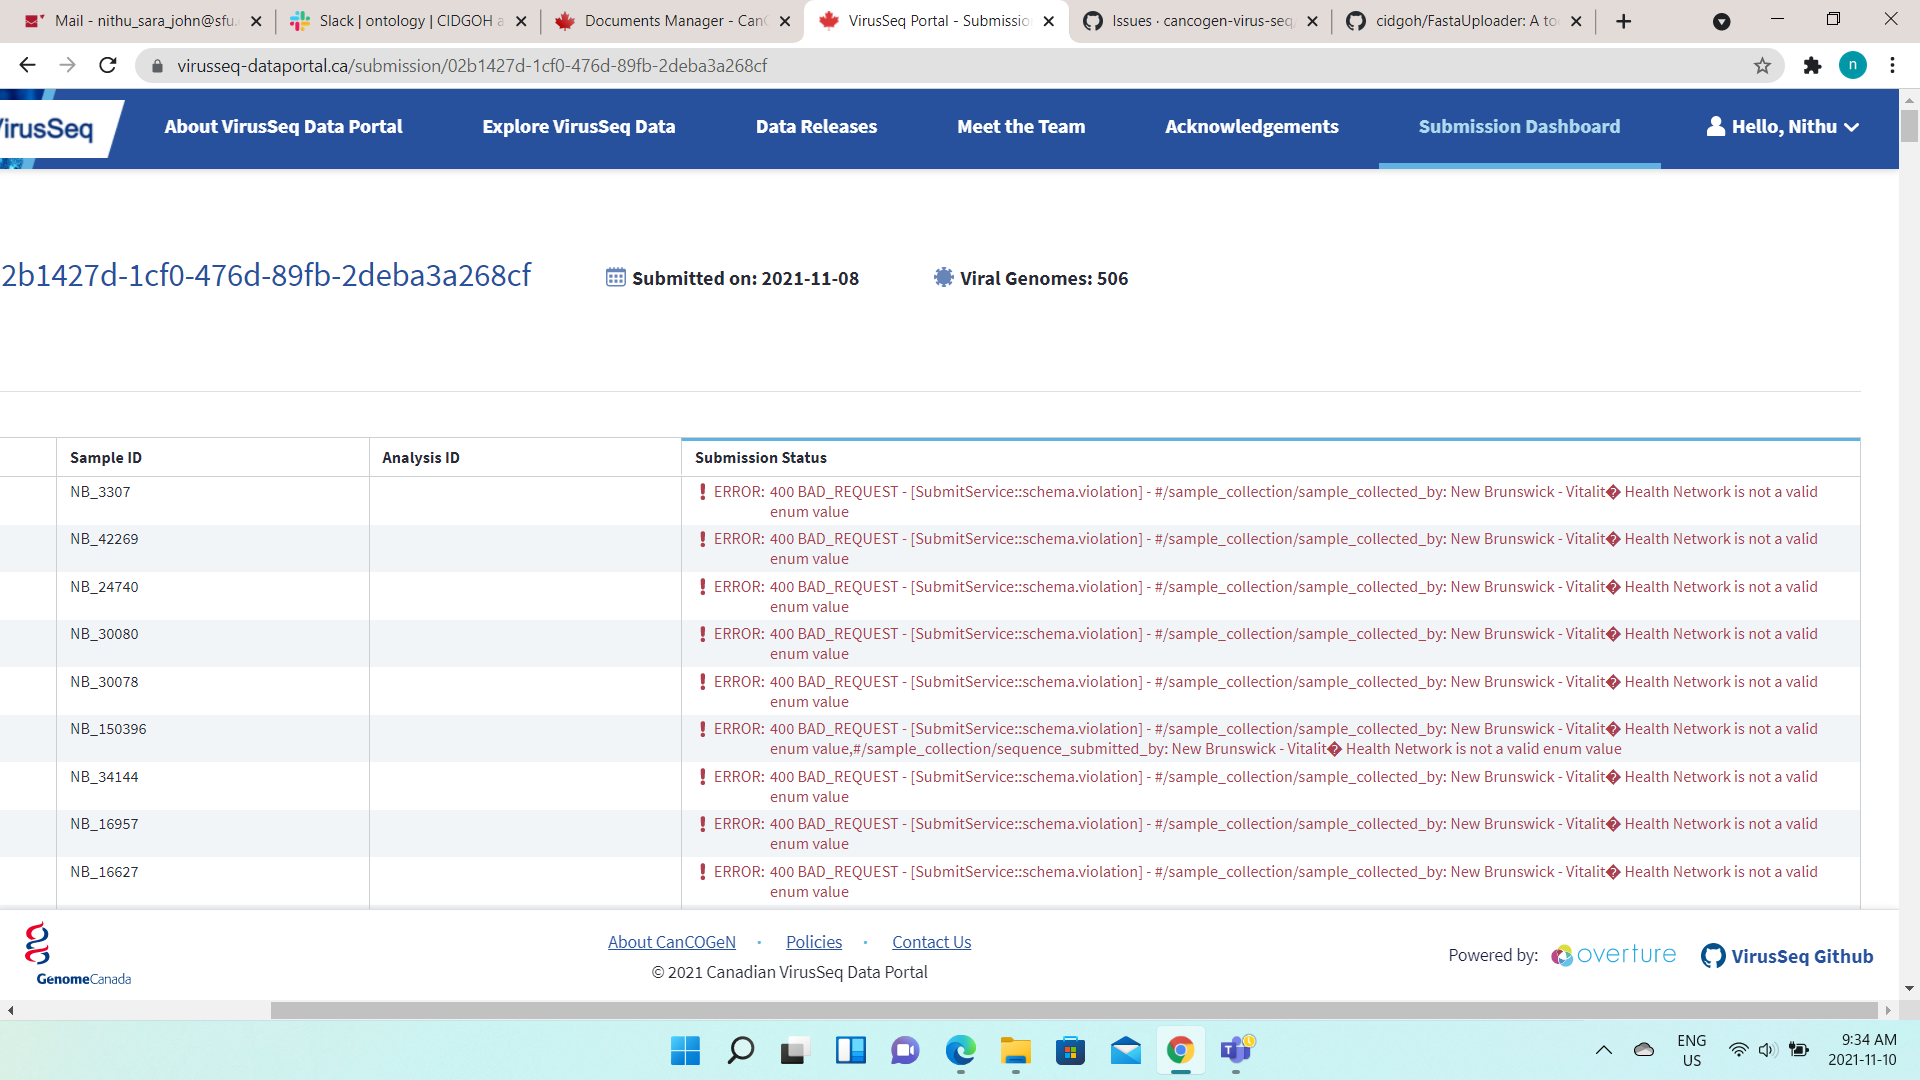Switch to the Issues cancogen-virus-seq tab
The width and height of the screenshot is (1920, 1080).
(1190, 20)
